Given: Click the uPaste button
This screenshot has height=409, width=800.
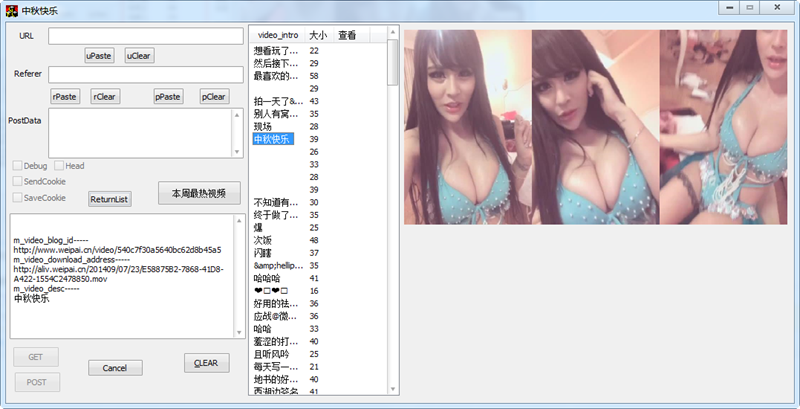Looking at the screenshot, I should pos(99,56).
